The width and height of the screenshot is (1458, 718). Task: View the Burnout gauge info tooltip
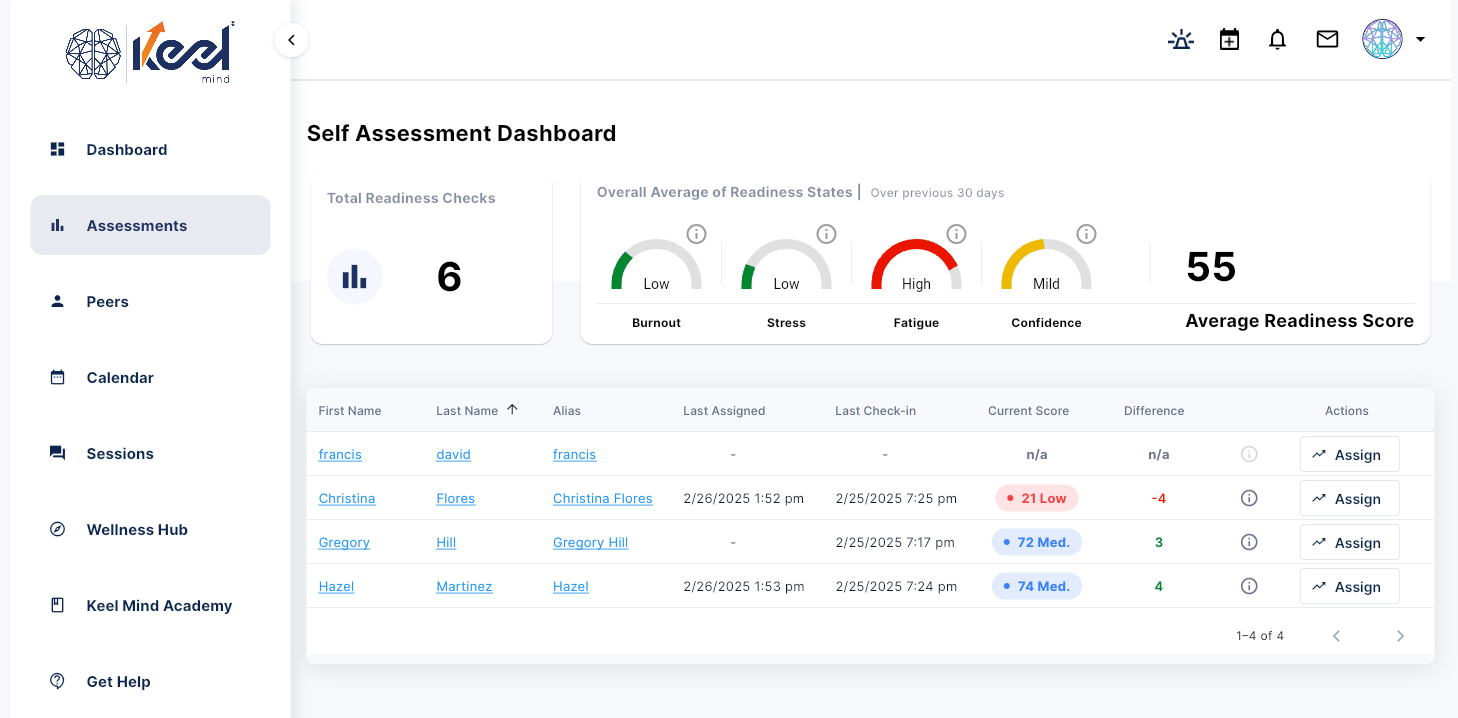tap(697, 233)
